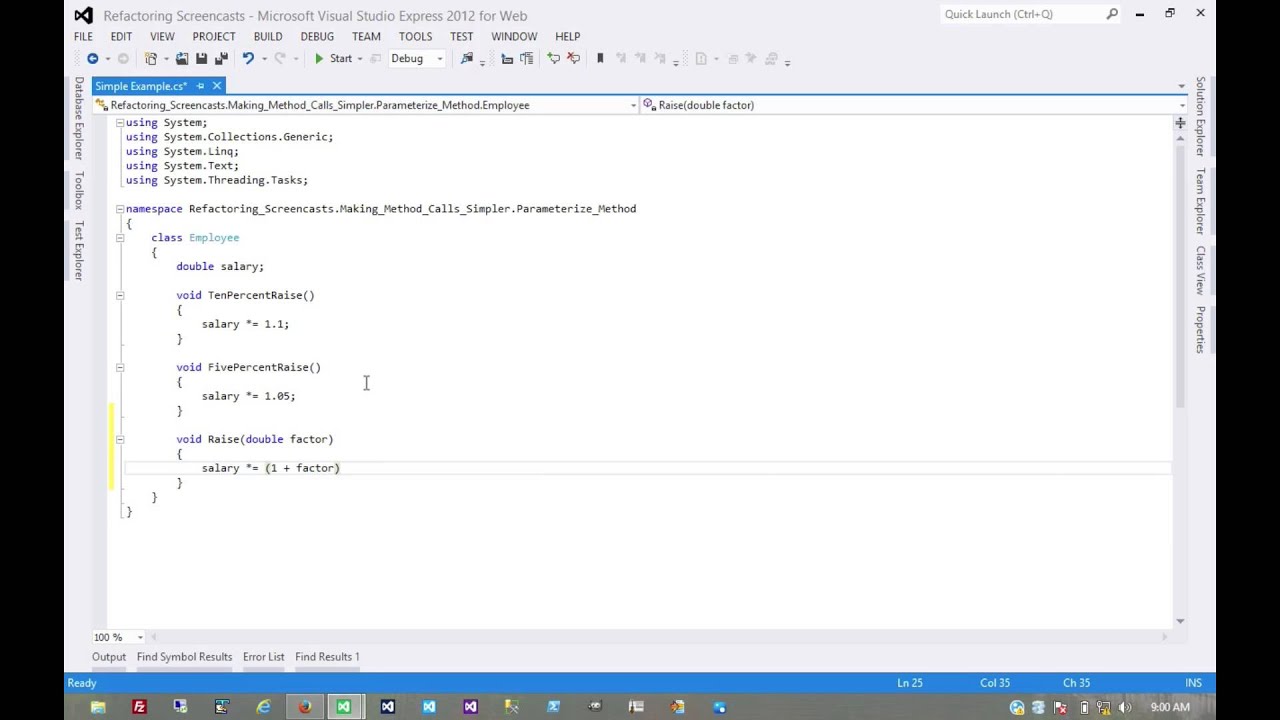Click the volume icon in the system tray
Viewport: 1280px width, 720px height.
coord(1124,707)
